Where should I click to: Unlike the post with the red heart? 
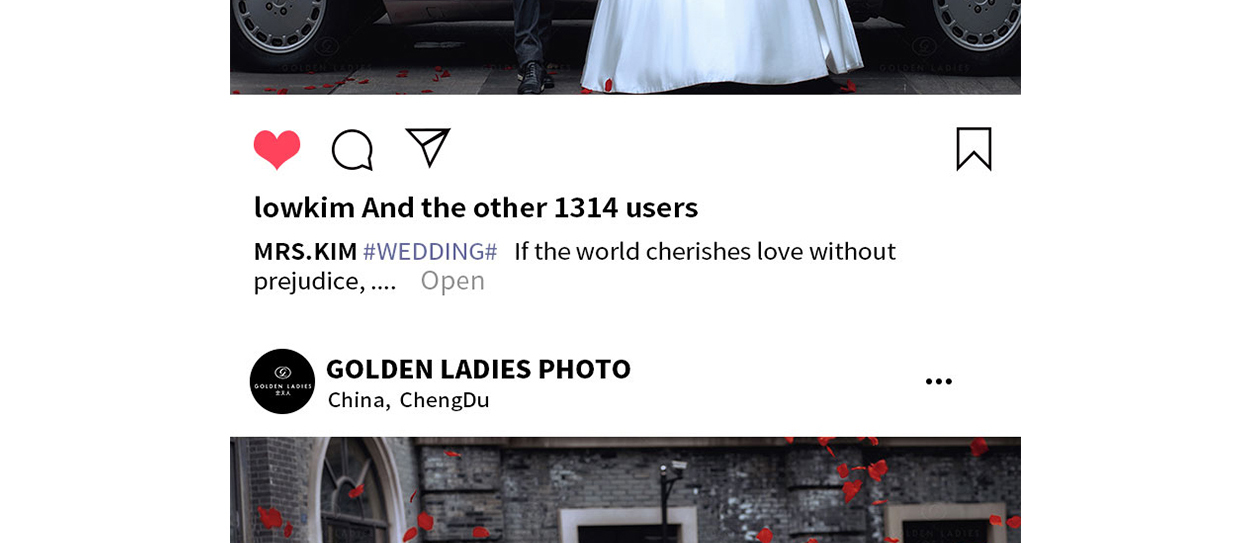click(277, 150)
